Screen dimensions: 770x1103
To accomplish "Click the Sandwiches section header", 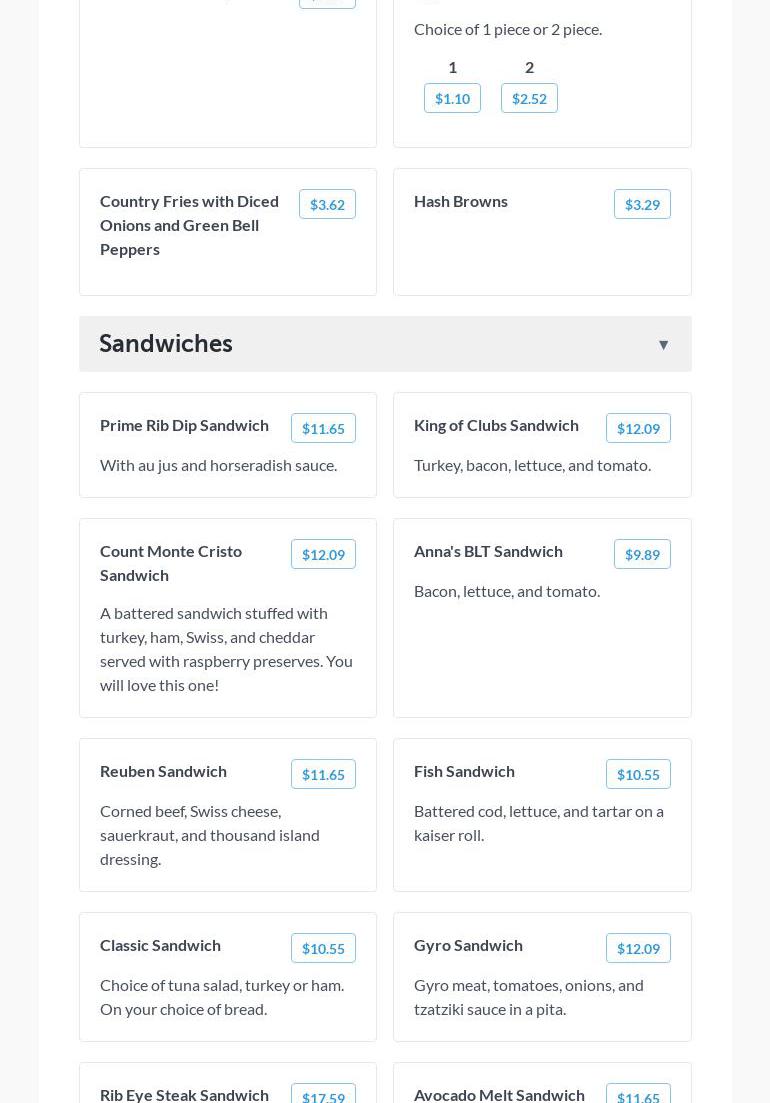I will 166,344.
